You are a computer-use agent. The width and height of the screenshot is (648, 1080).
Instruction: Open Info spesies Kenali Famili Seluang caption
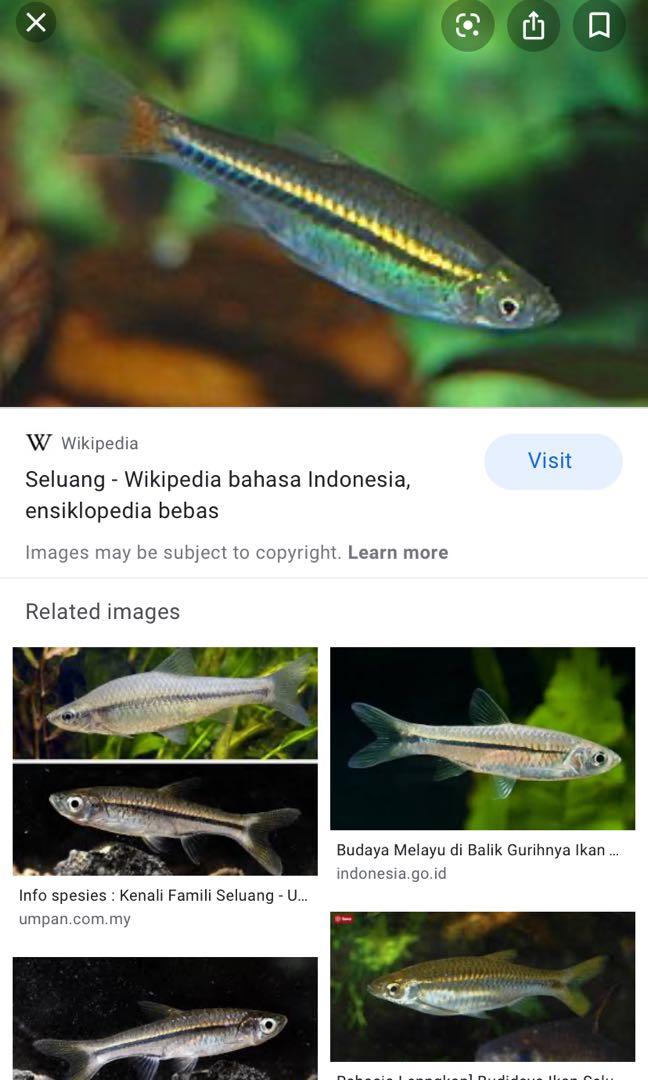click(x=163, y=895)
